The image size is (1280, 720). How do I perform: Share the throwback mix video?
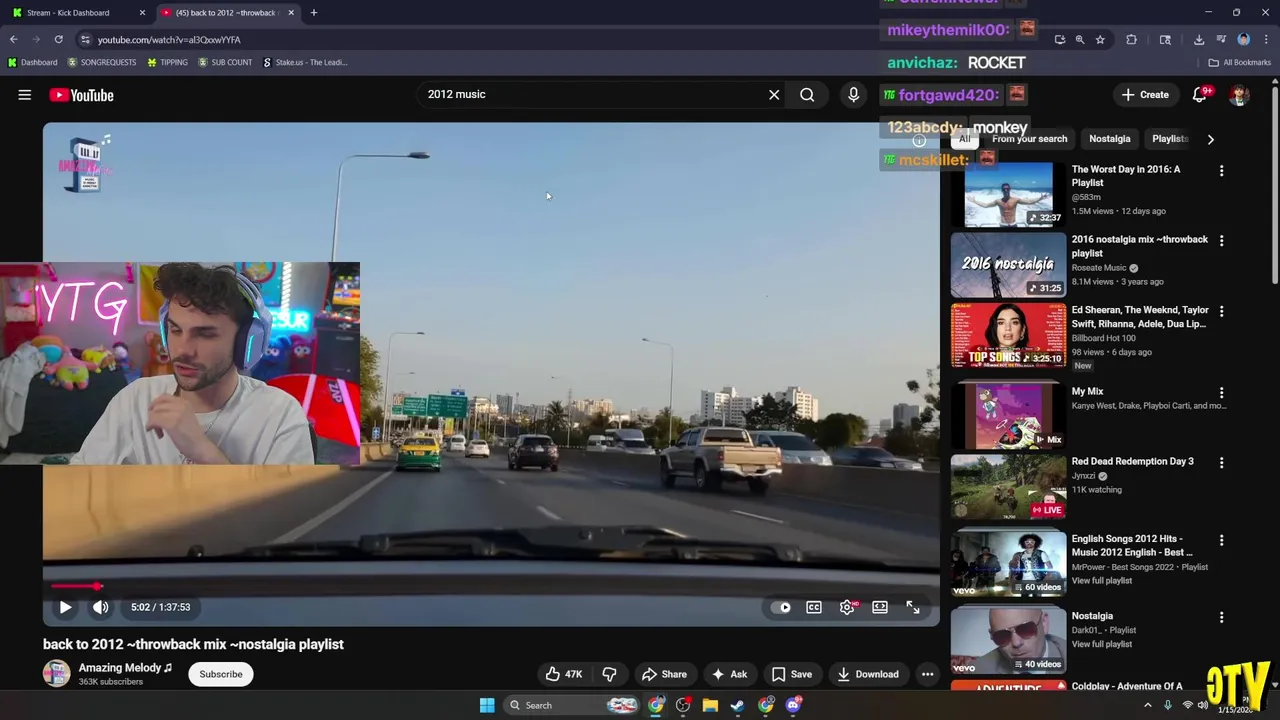click(x=664, y=674)
